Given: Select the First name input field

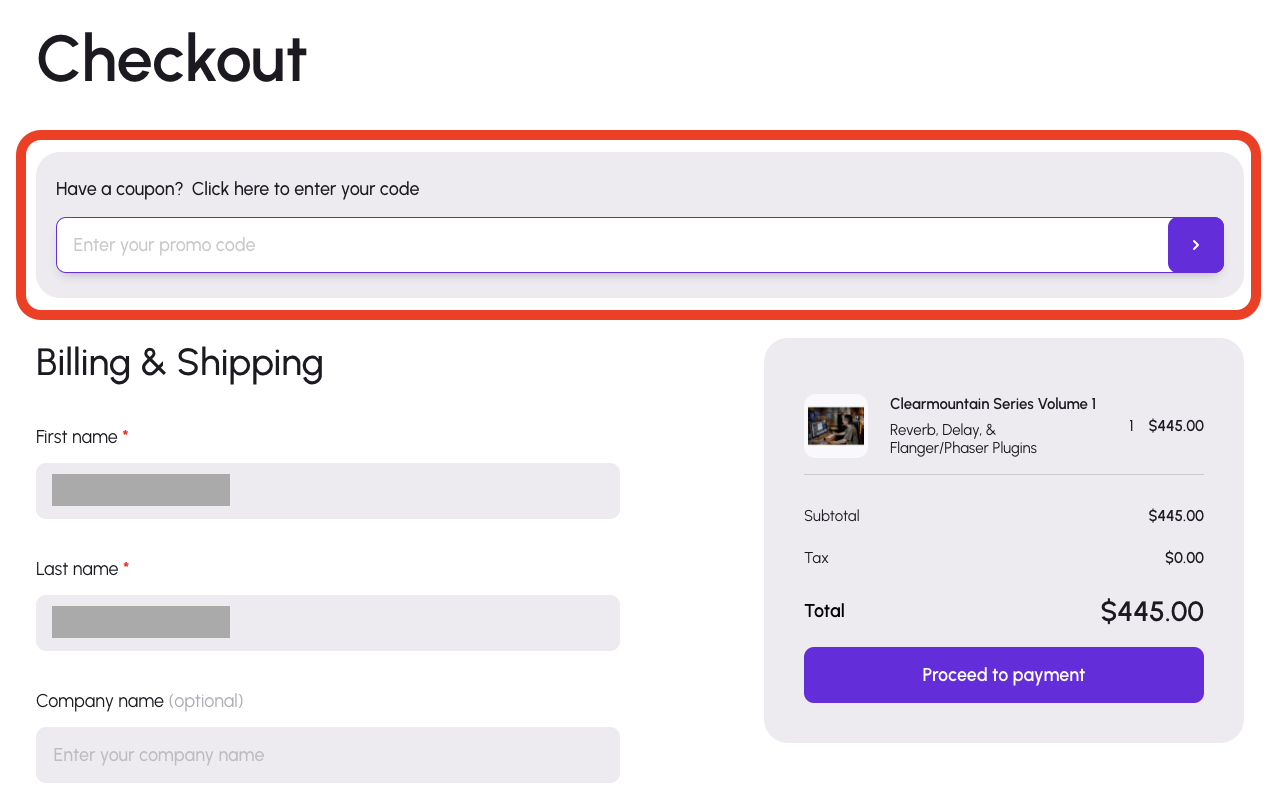Looking at the screenshot, I should coord(327,491).
